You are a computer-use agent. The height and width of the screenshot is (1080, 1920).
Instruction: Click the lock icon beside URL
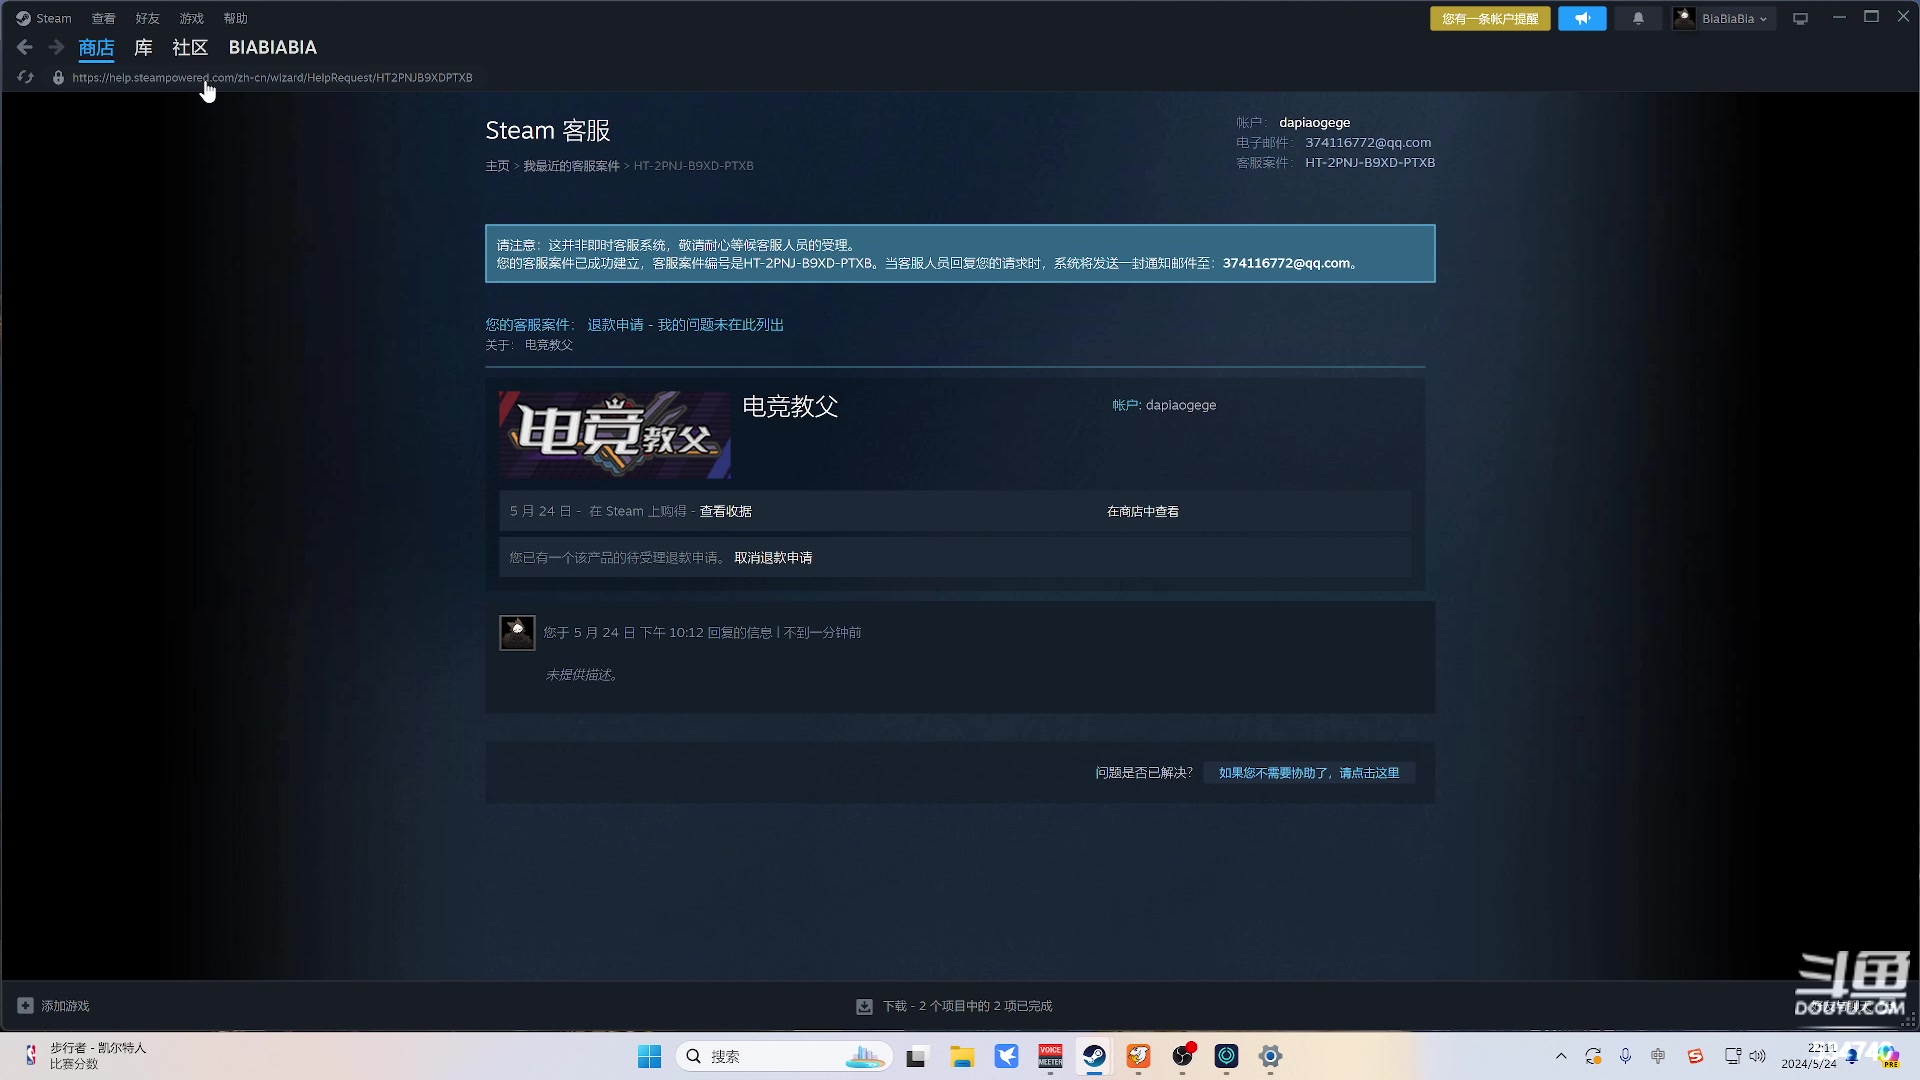[58, 77]
